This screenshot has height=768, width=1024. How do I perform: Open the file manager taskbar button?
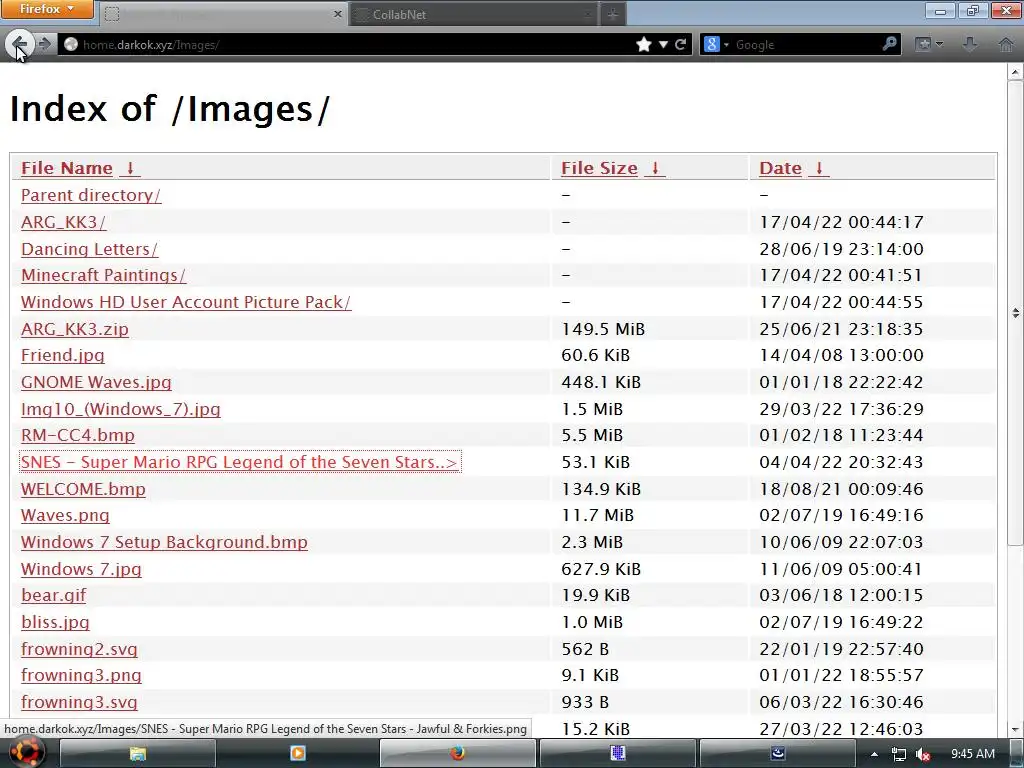(138, 754)
